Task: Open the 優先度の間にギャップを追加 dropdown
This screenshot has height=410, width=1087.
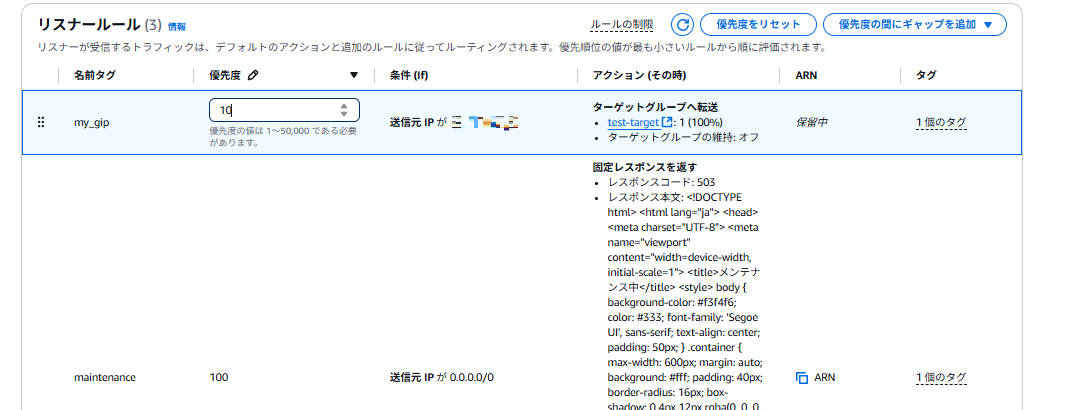Action: pyautogui.click(x=915, y=25)
